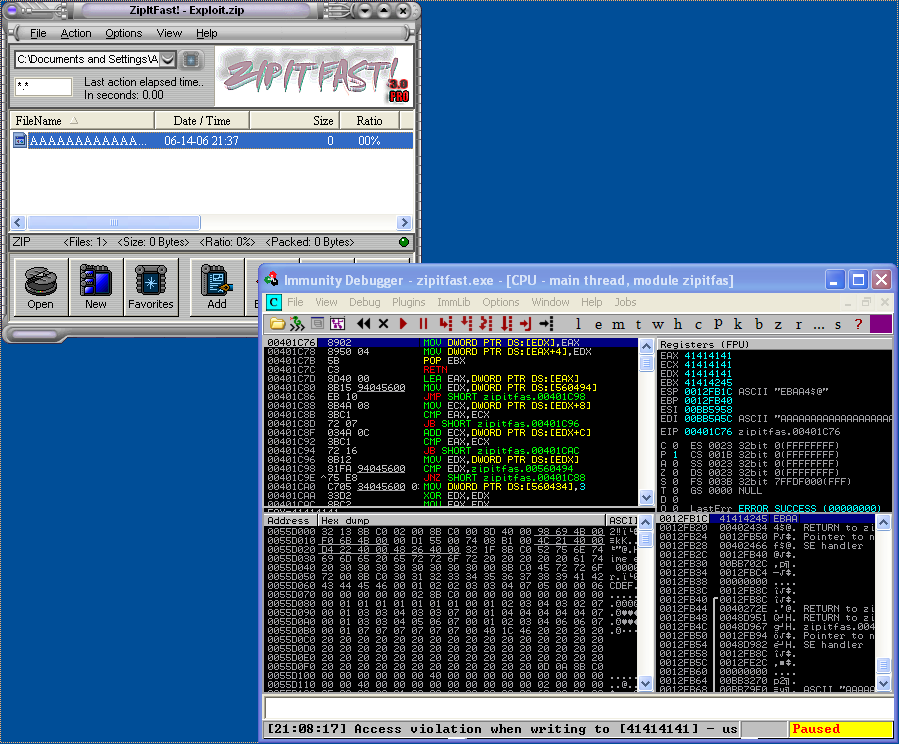Screen dimensions: 899x744
Task: Click the button beside the path dropdown
Action: pos(191,59)
